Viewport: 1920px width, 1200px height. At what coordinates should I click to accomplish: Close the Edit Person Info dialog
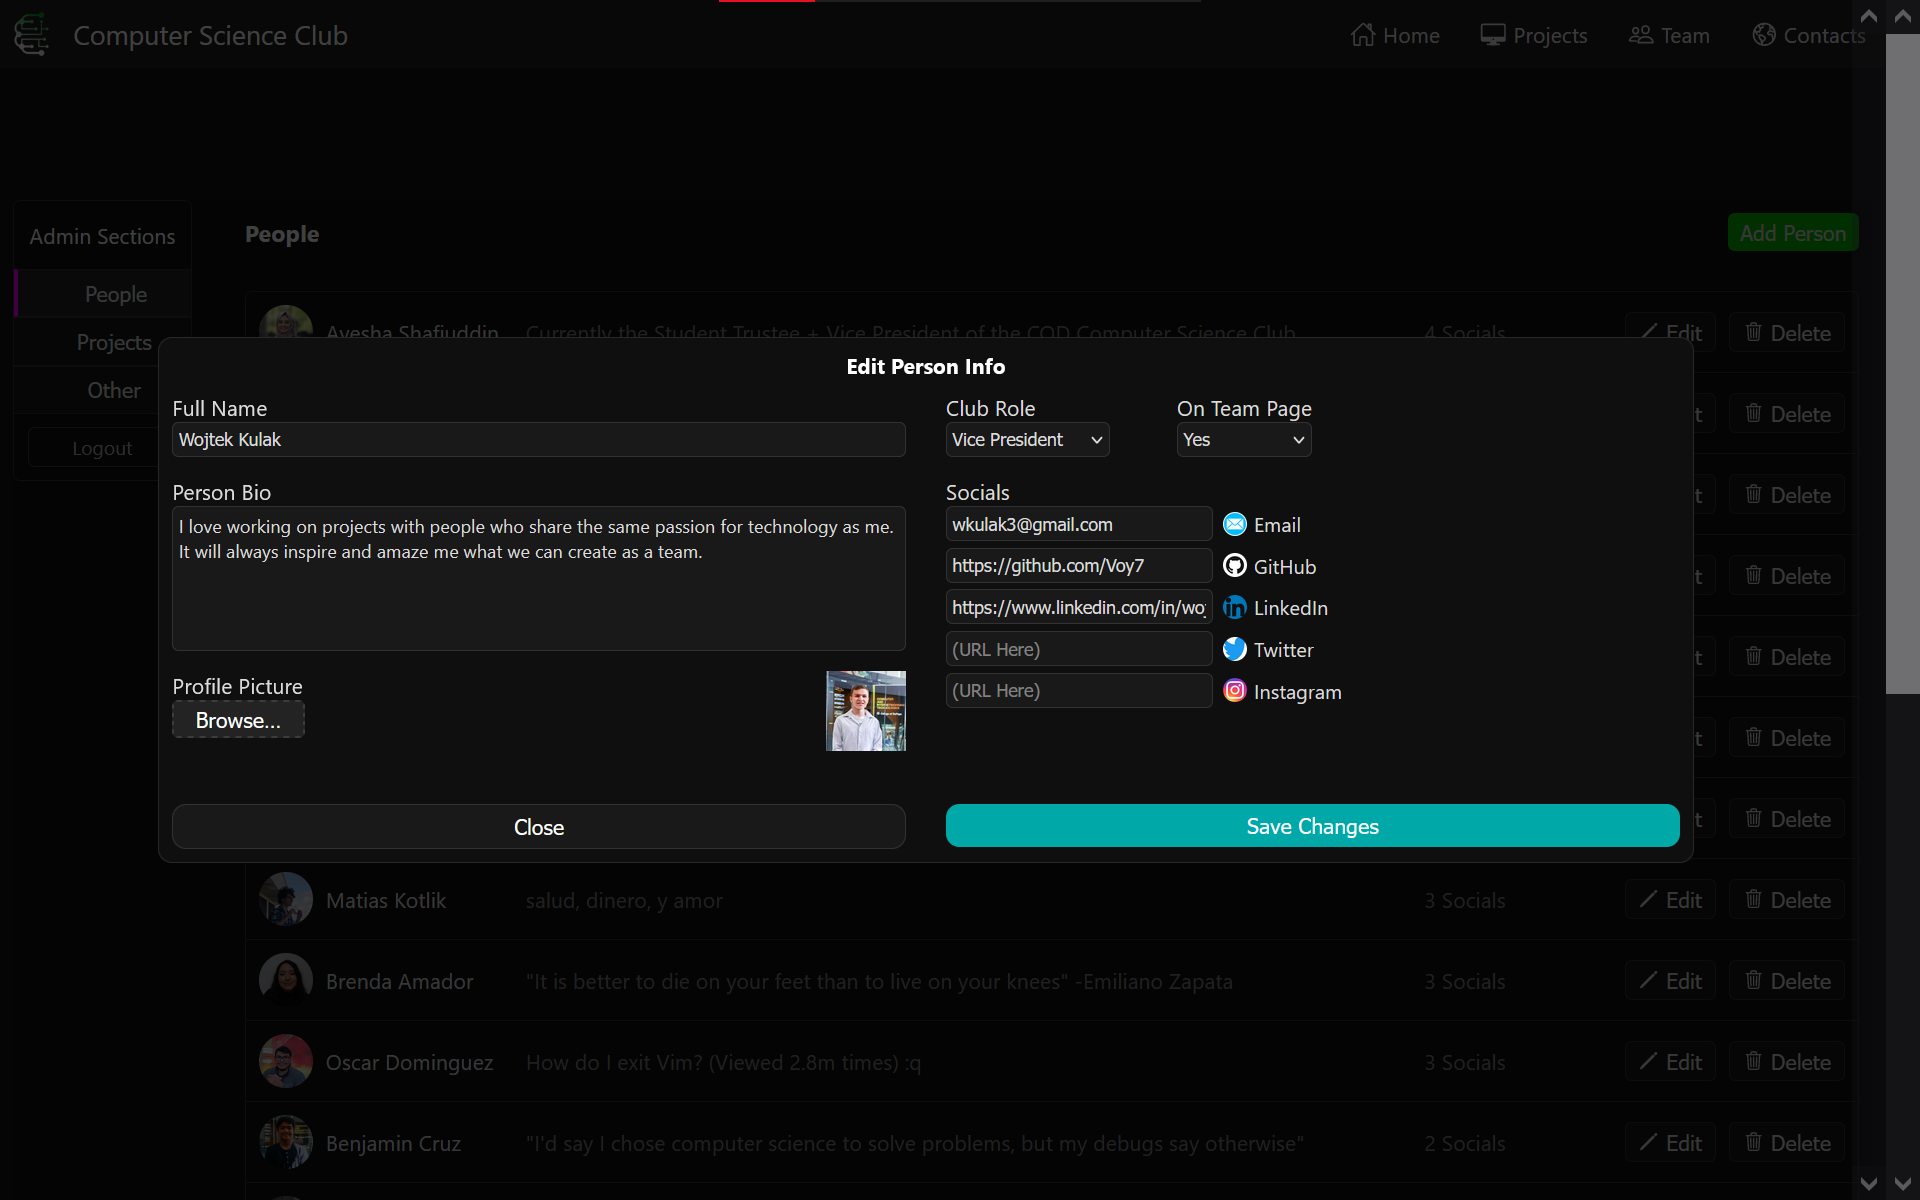pyautogui.click(x=538, y=827)
